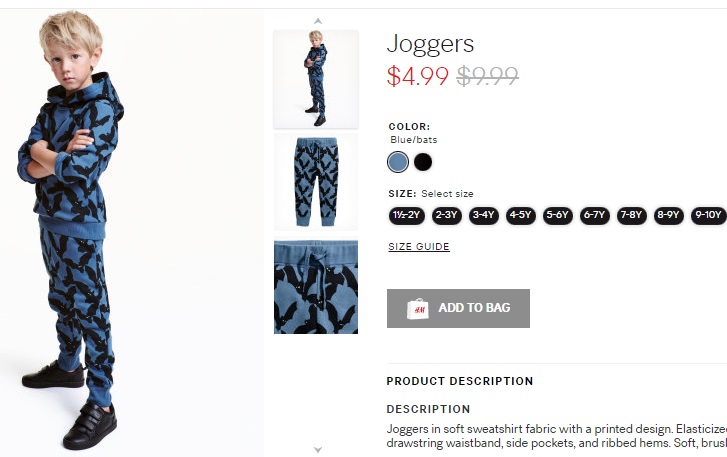Click the up arrow above the thumbnails

318,21
